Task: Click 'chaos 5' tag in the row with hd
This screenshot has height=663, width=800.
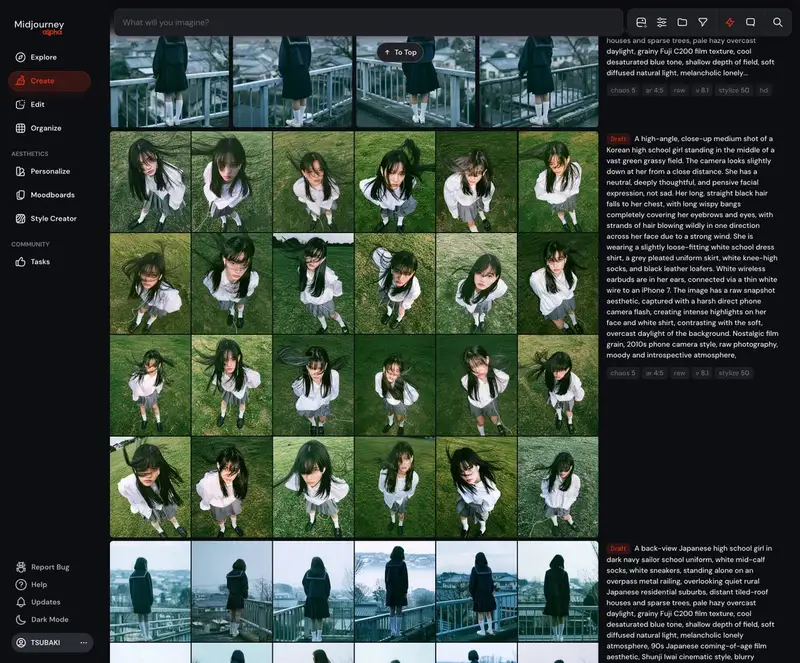Action: pyautogui.click(x=623, y=90)
